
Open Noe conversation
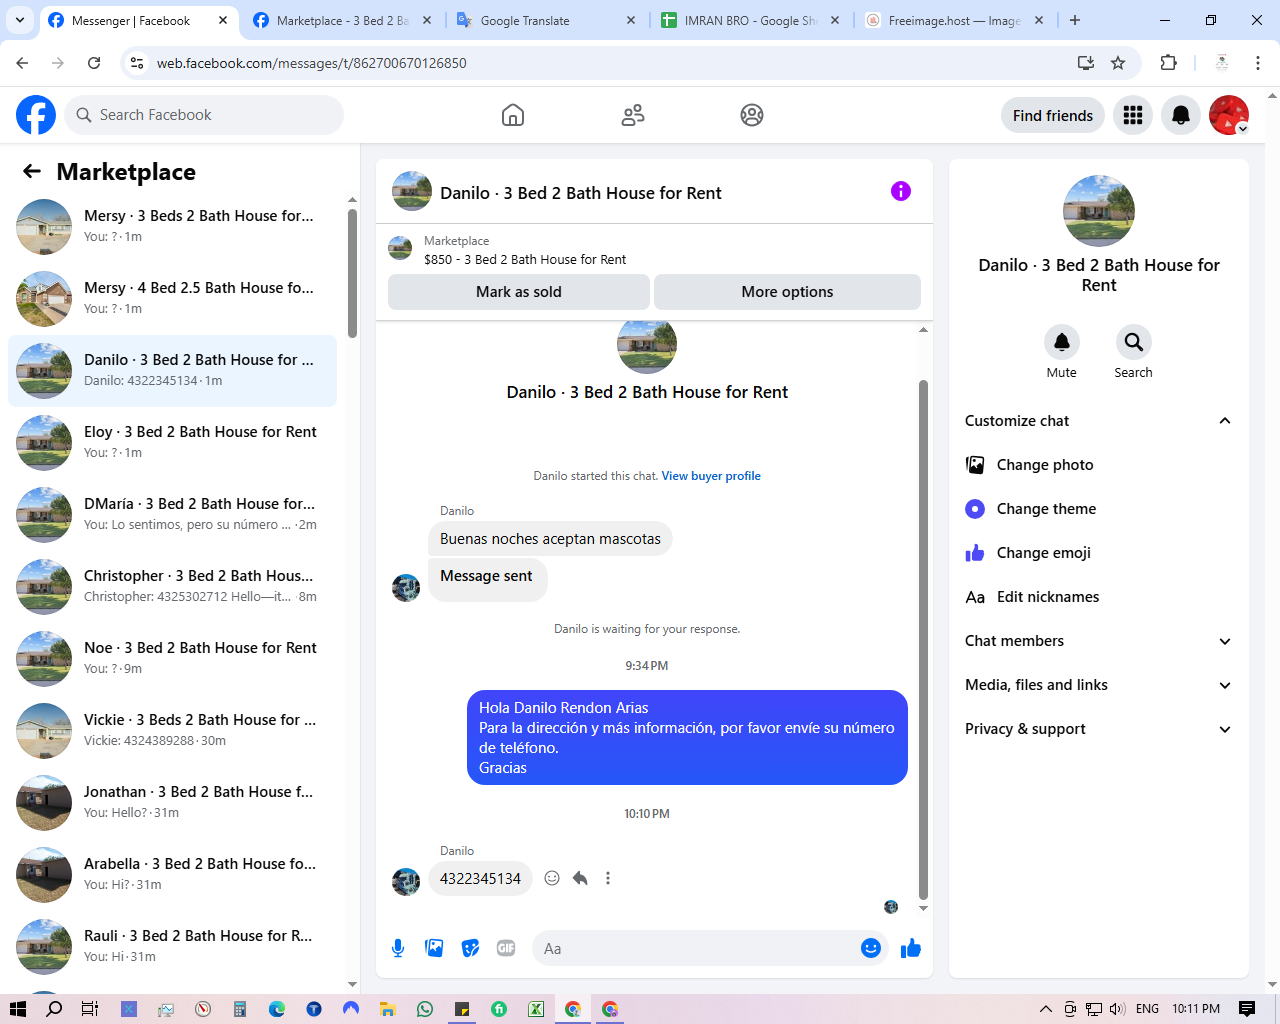(x=172, y=658)
